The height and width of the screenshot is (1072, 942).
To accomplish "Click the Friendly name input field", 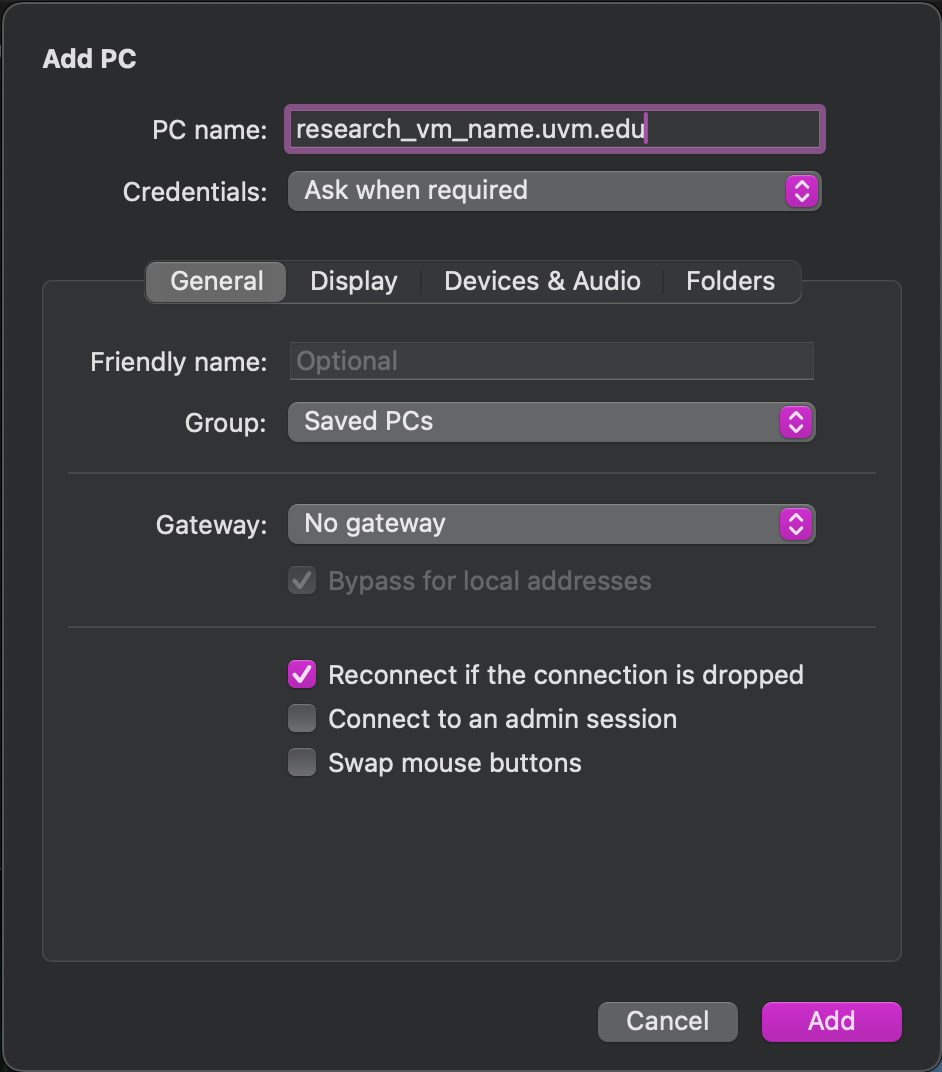I will click(551, 361).
